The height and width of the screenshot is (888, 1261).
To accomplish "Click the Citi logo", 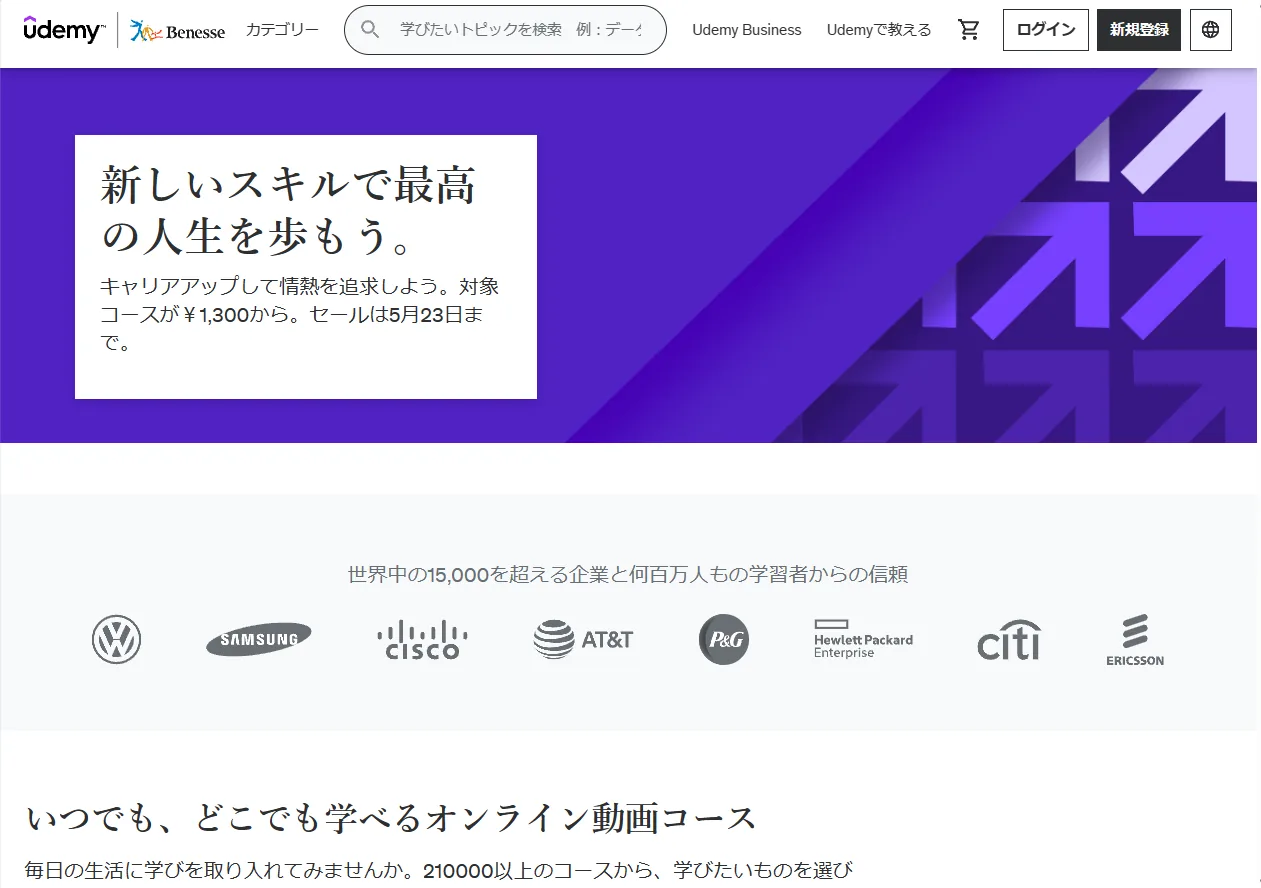I will point(1009,640).
